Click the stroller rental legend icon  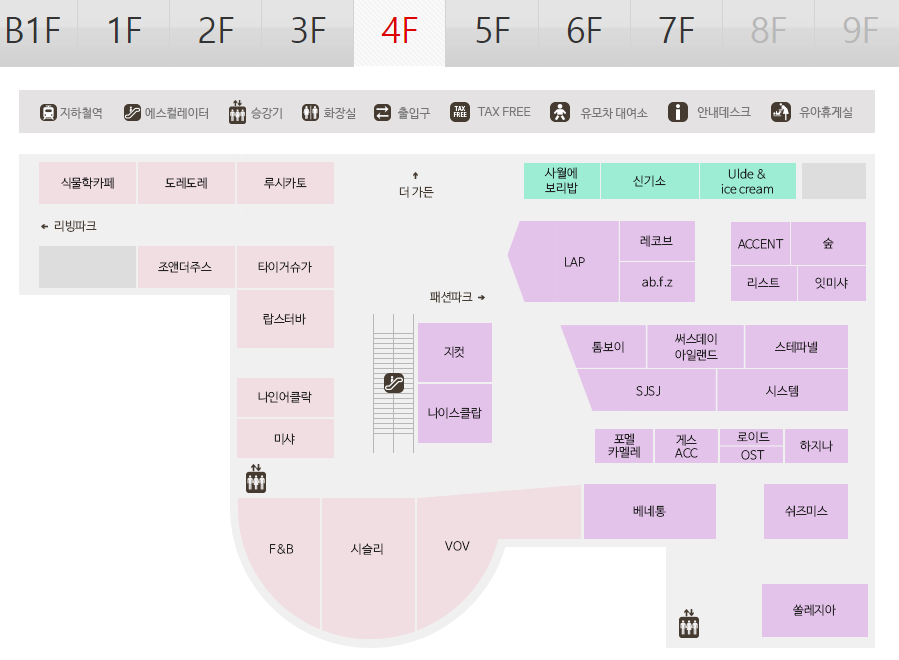pyautogui.click(x=560, y=112)
